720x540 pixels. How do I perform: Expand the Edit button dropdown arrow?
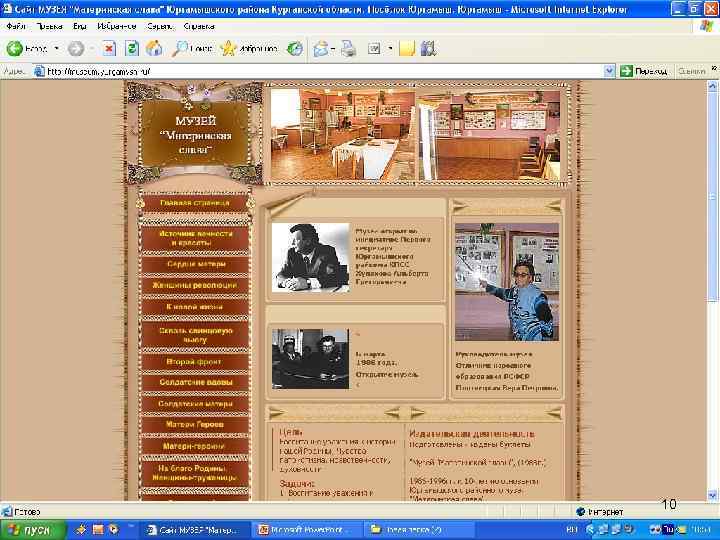point(390,49)
